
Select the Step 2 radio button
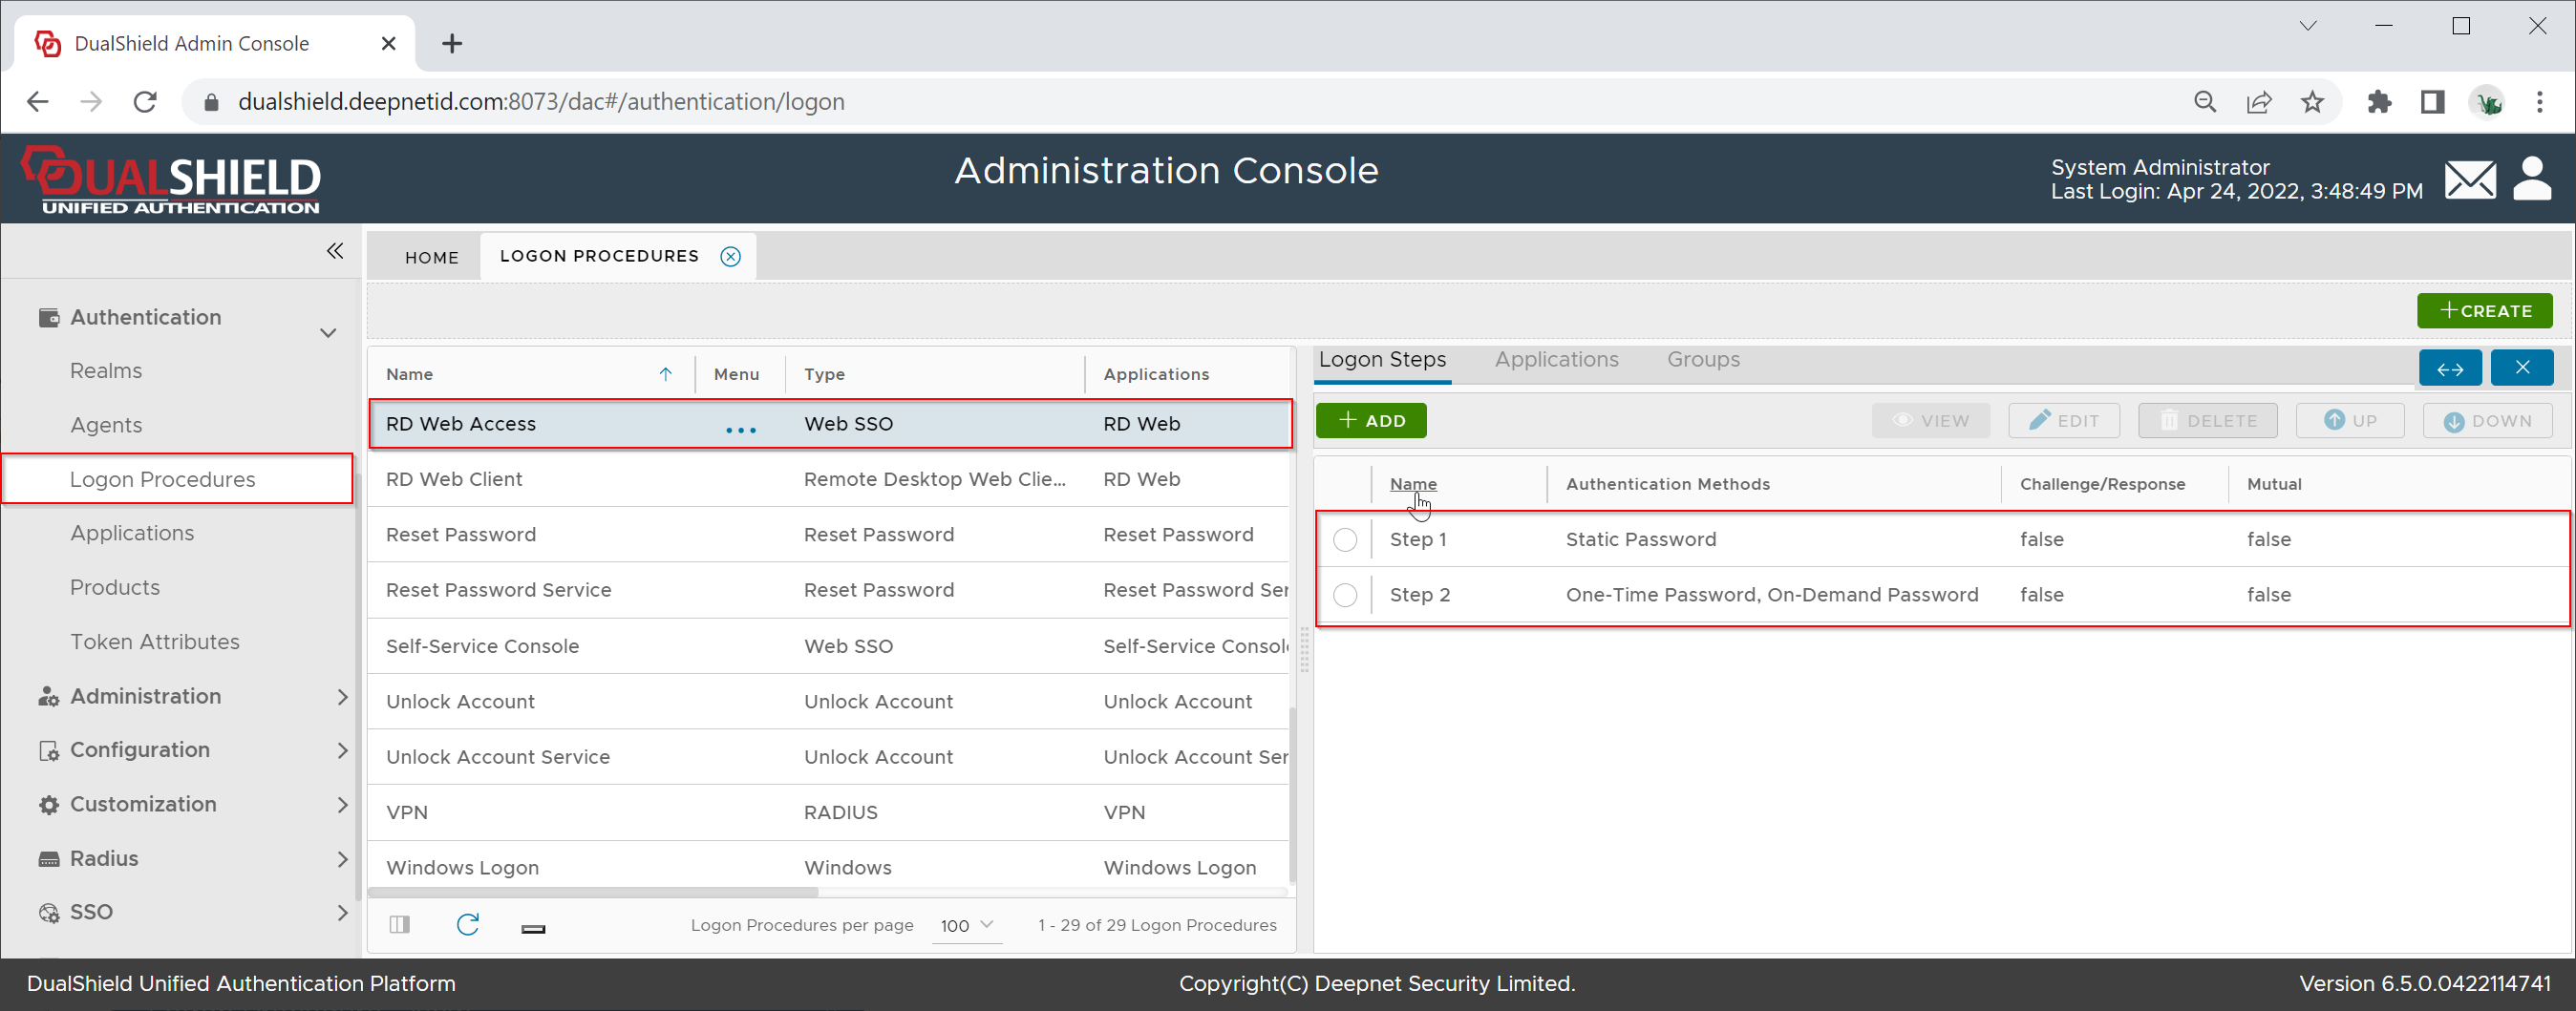[x=1345, y=595]
